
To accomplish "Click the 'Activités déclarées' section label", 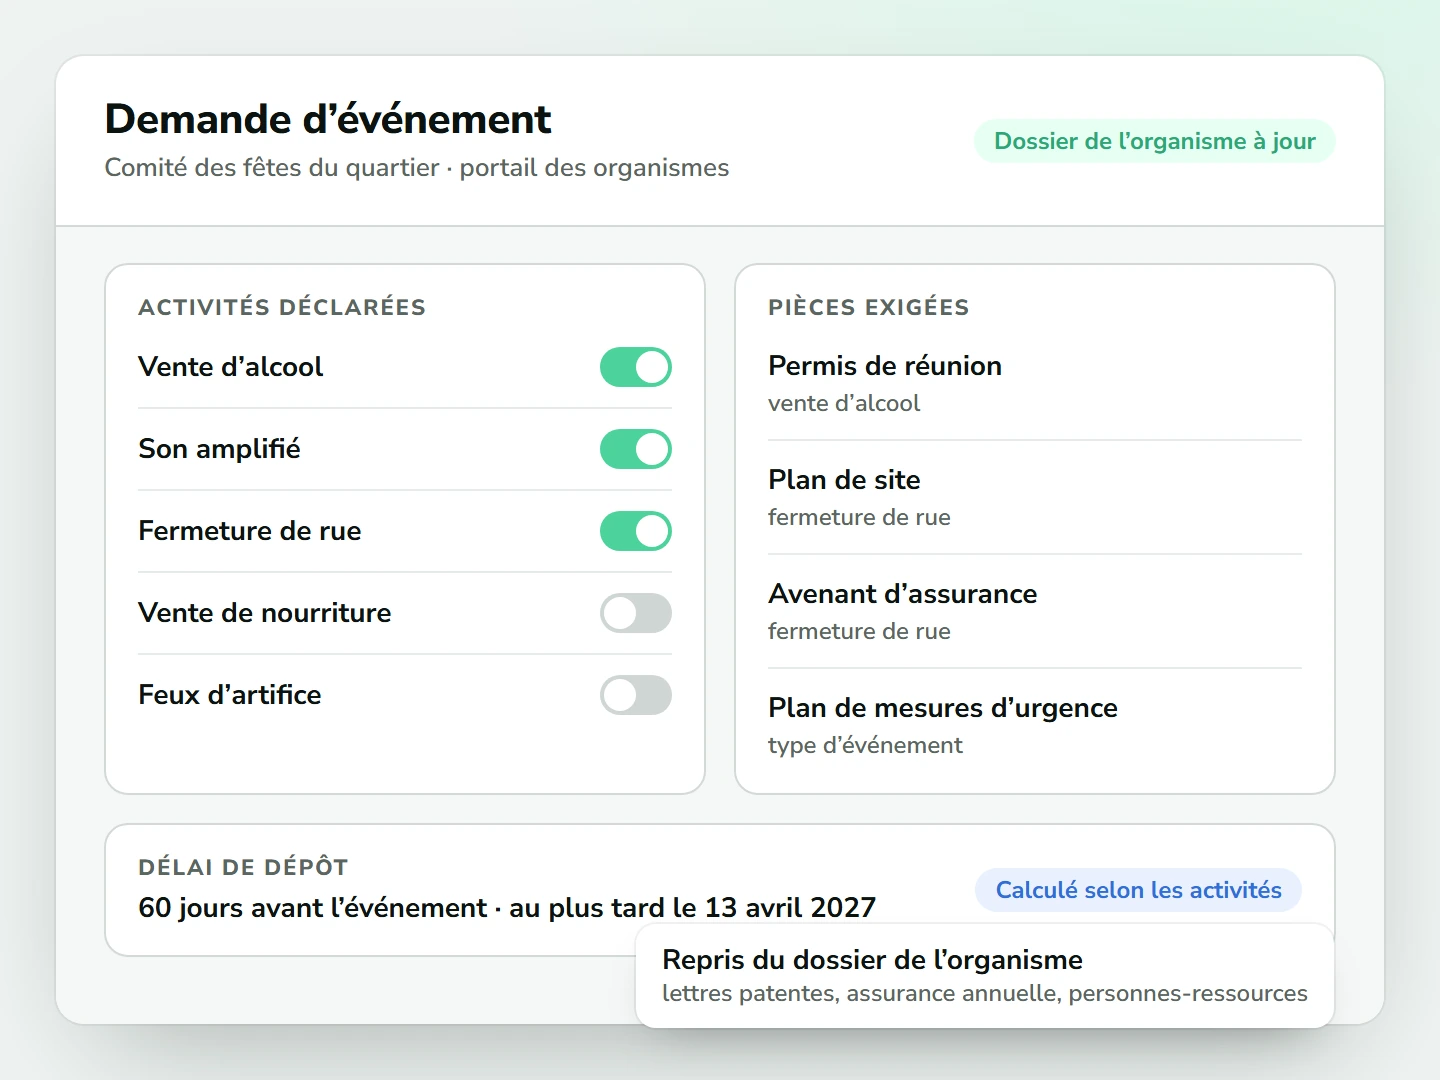I will coord(282,307).
